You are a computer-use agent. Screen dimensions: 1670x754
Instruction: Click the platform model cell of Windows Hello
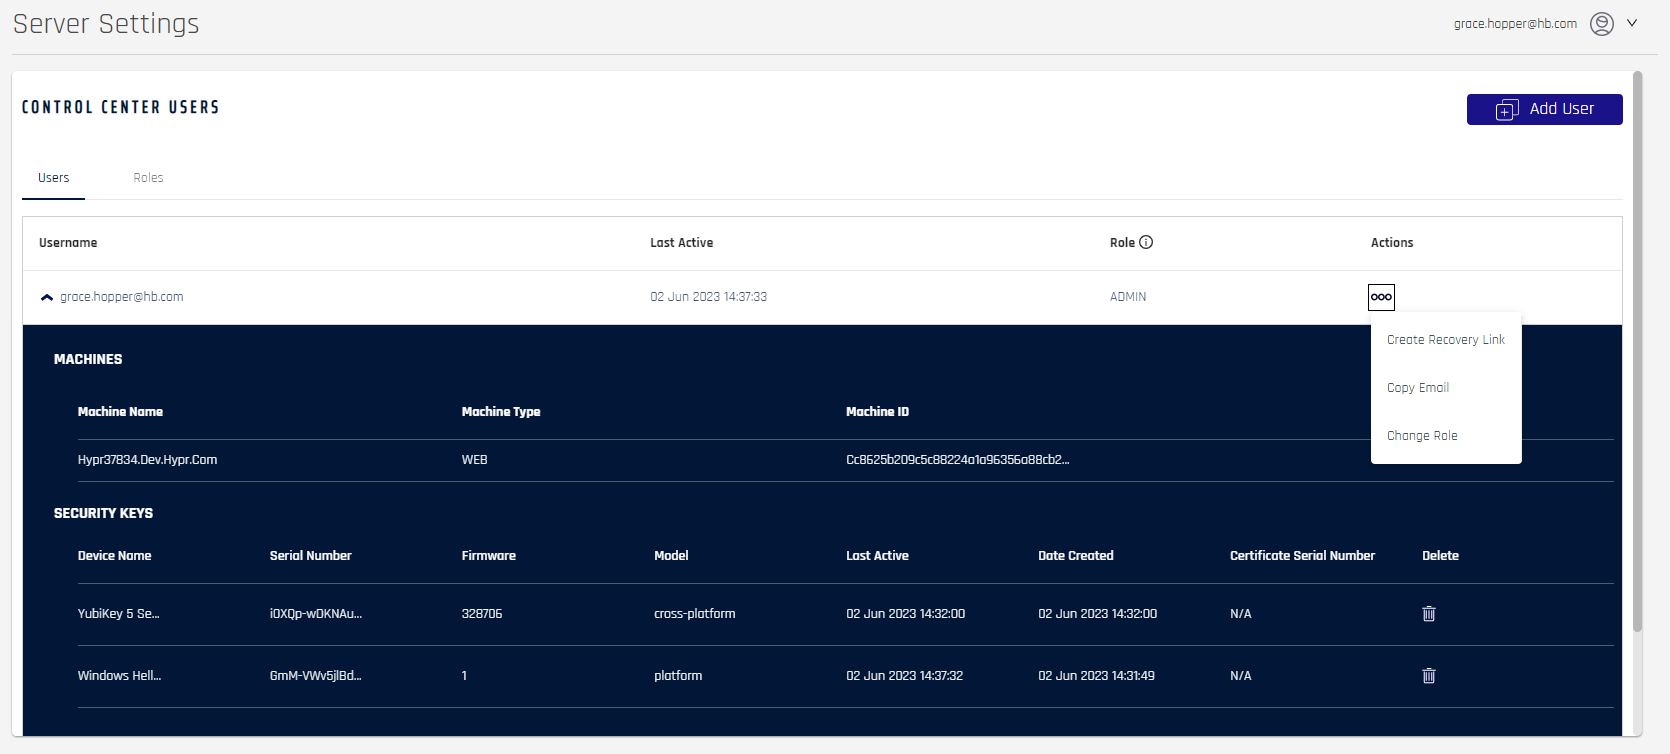coord(678,676)
